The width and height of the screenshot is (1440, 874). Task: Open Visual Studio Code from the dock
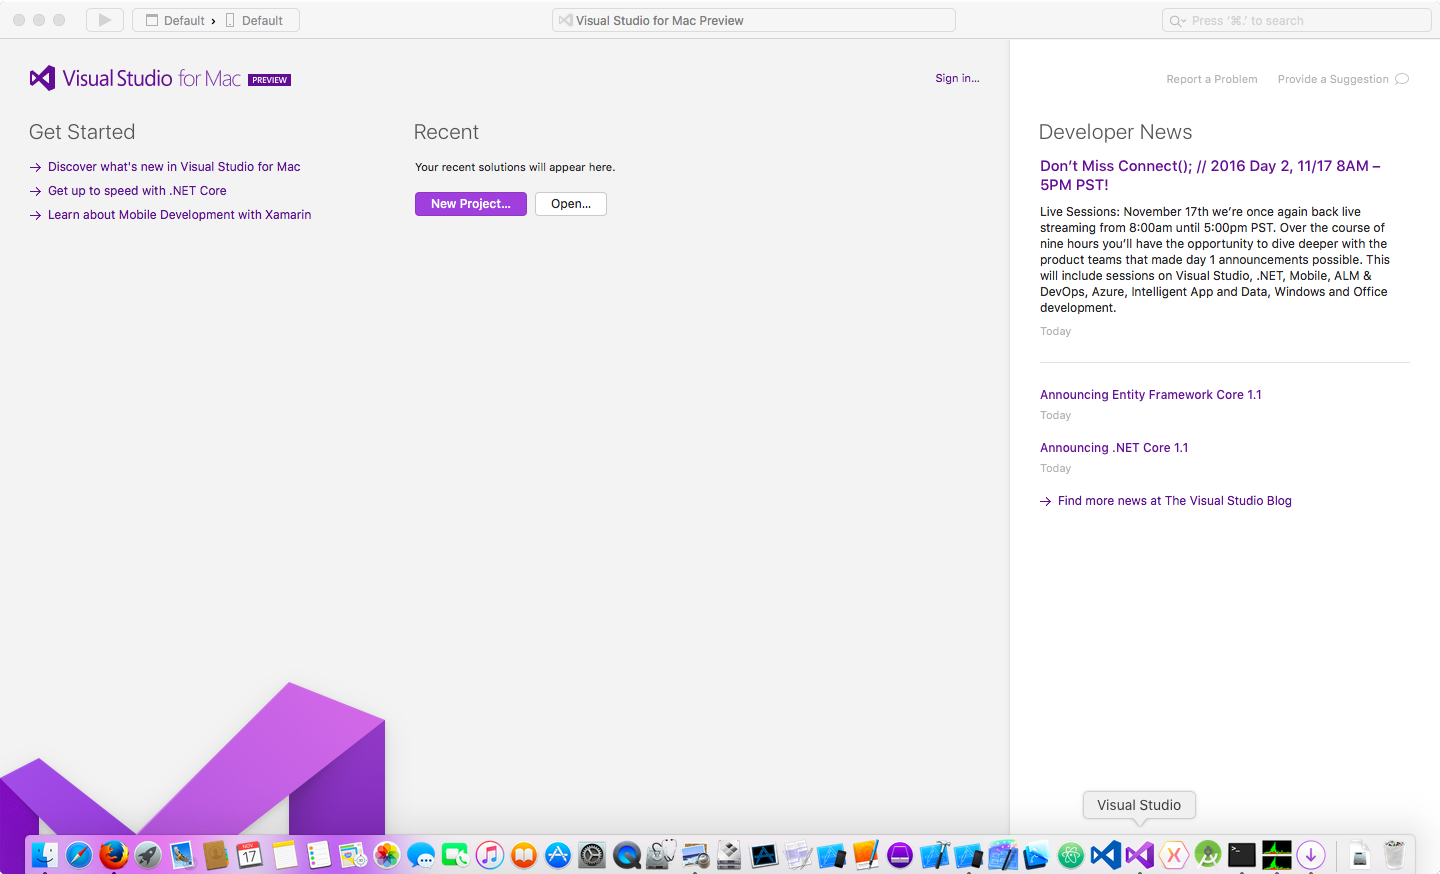coord(1105,855)
